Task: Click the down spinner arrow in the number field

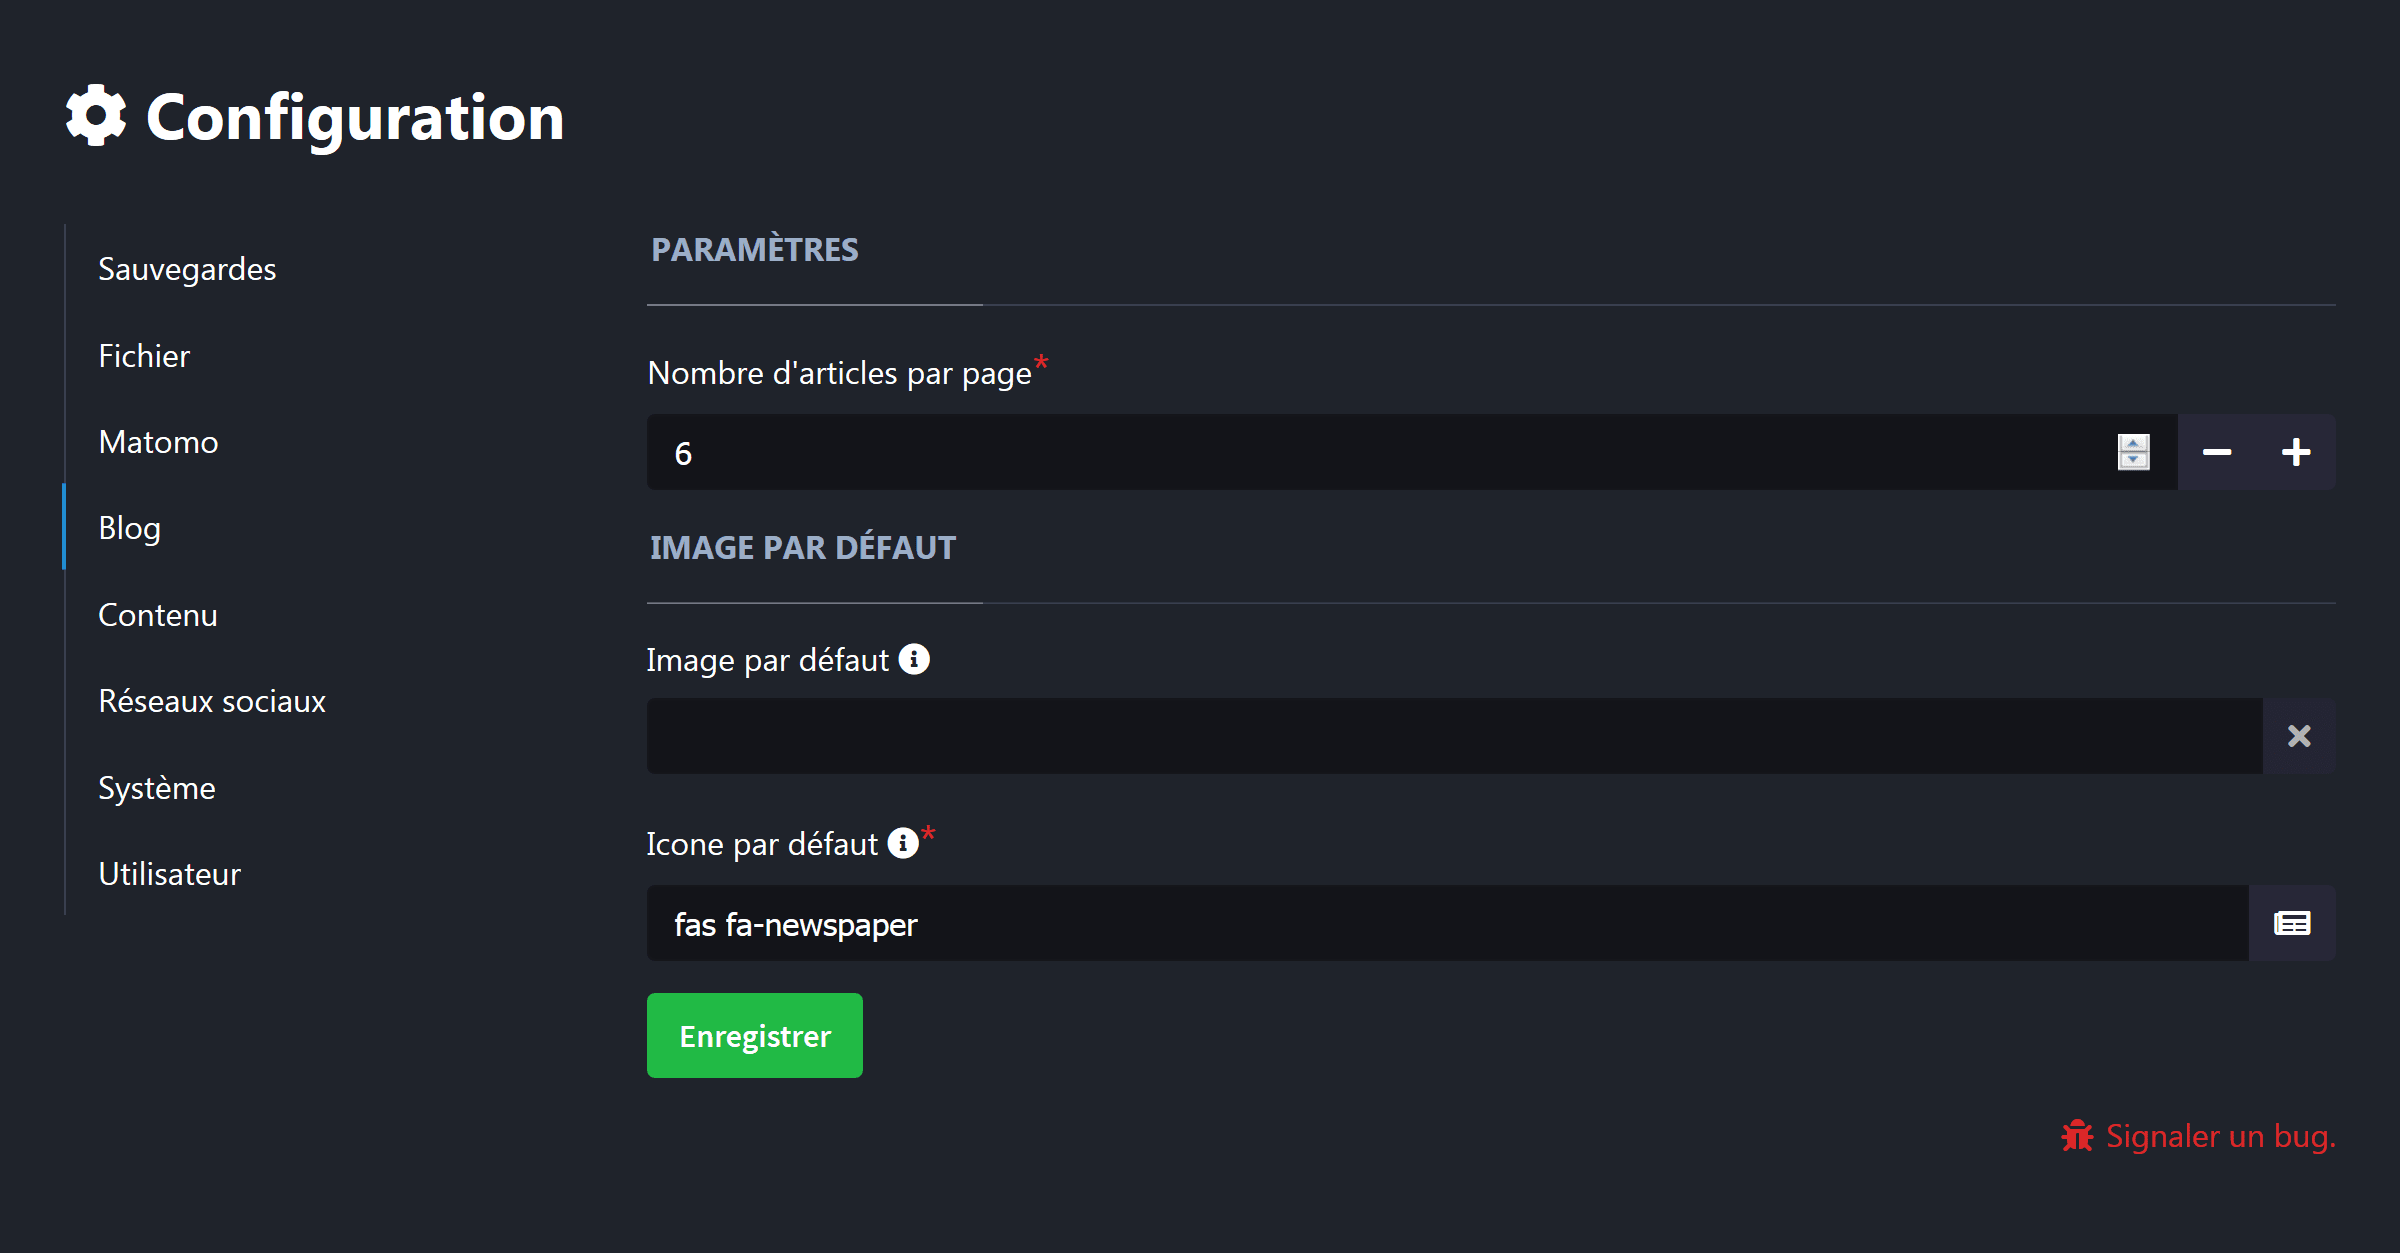Action: 2133,461
